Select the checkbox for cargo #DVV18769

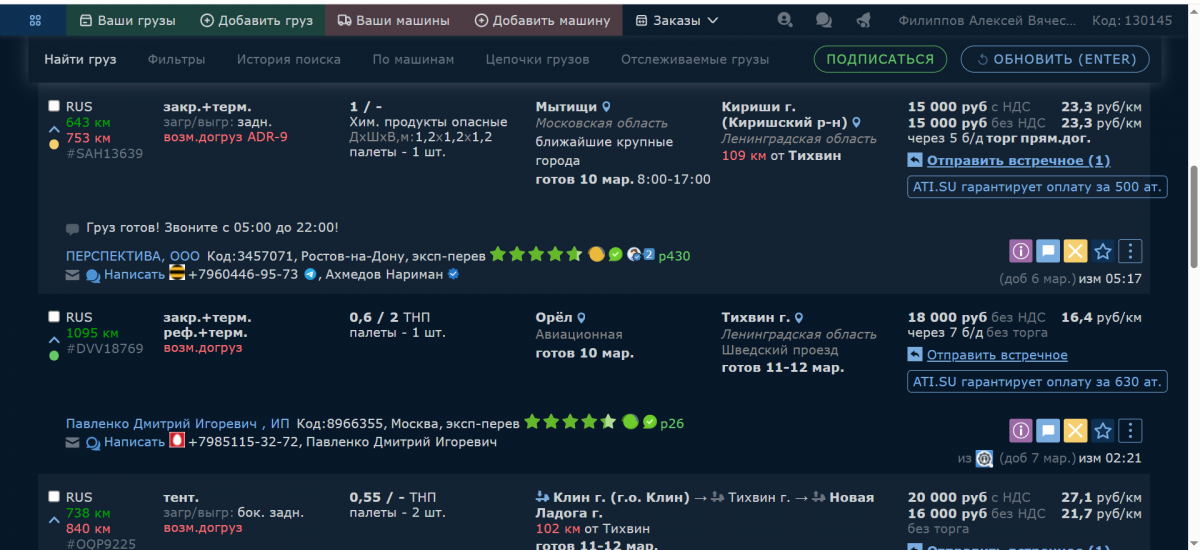[x=54, y=317]
